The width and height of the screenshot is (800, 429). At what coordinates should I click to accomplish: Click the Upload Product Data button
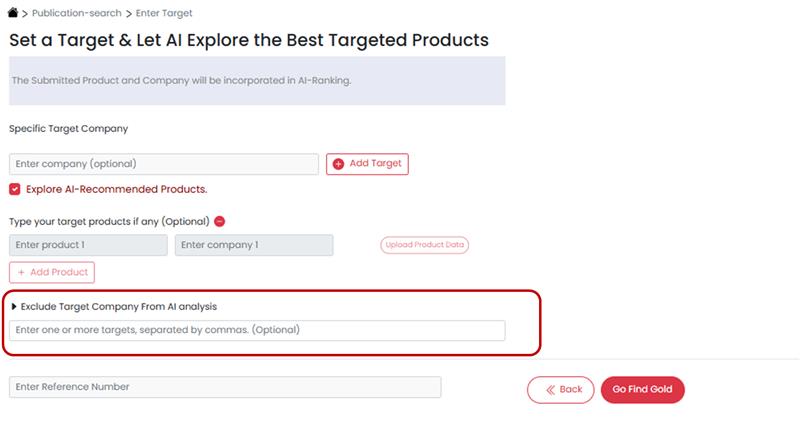tap(424, 245)
